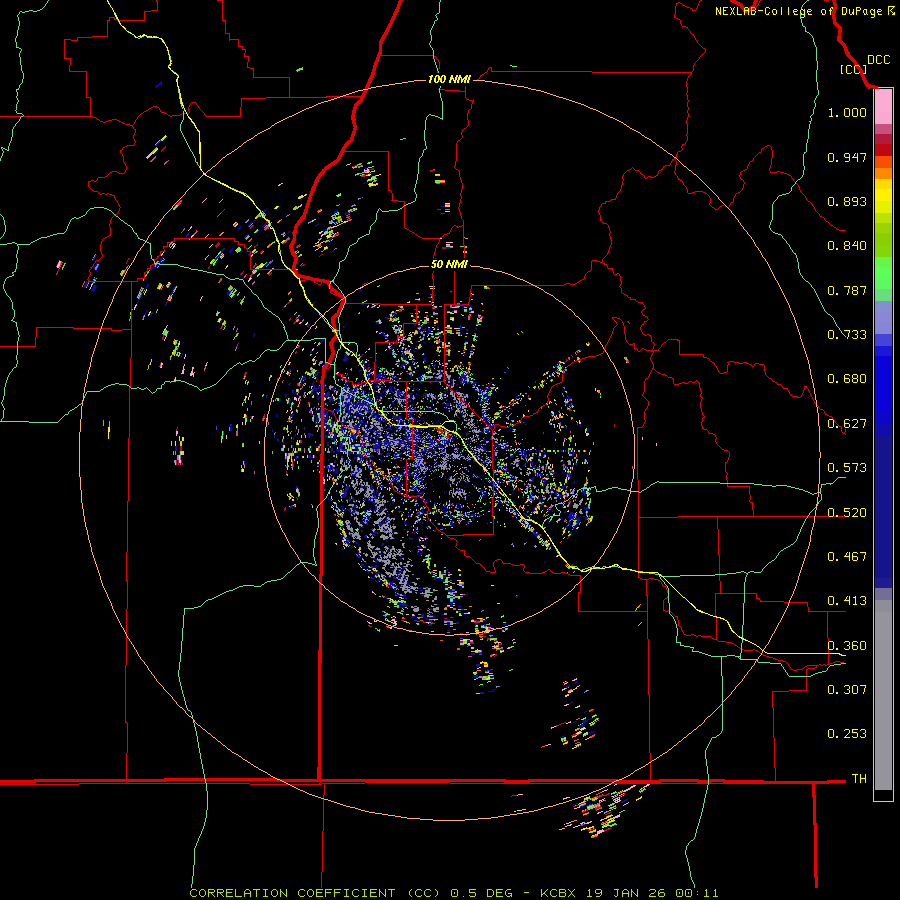Select the 0.947 color scale value

pos(847,157)
